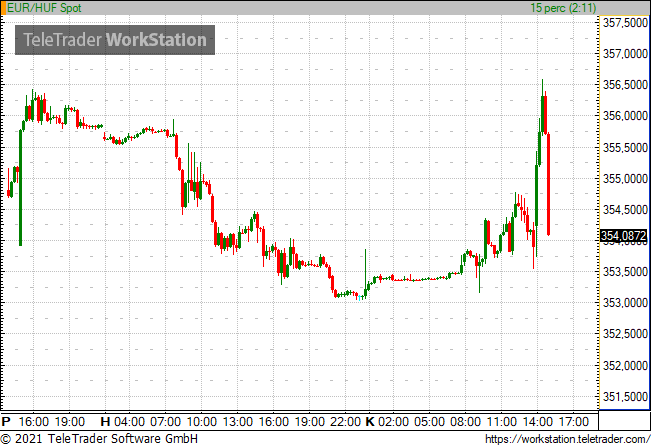Viewport: 651px width, 448px height.
Task: Click the 356,5000 price axis label
Action: tap(625, 85)
